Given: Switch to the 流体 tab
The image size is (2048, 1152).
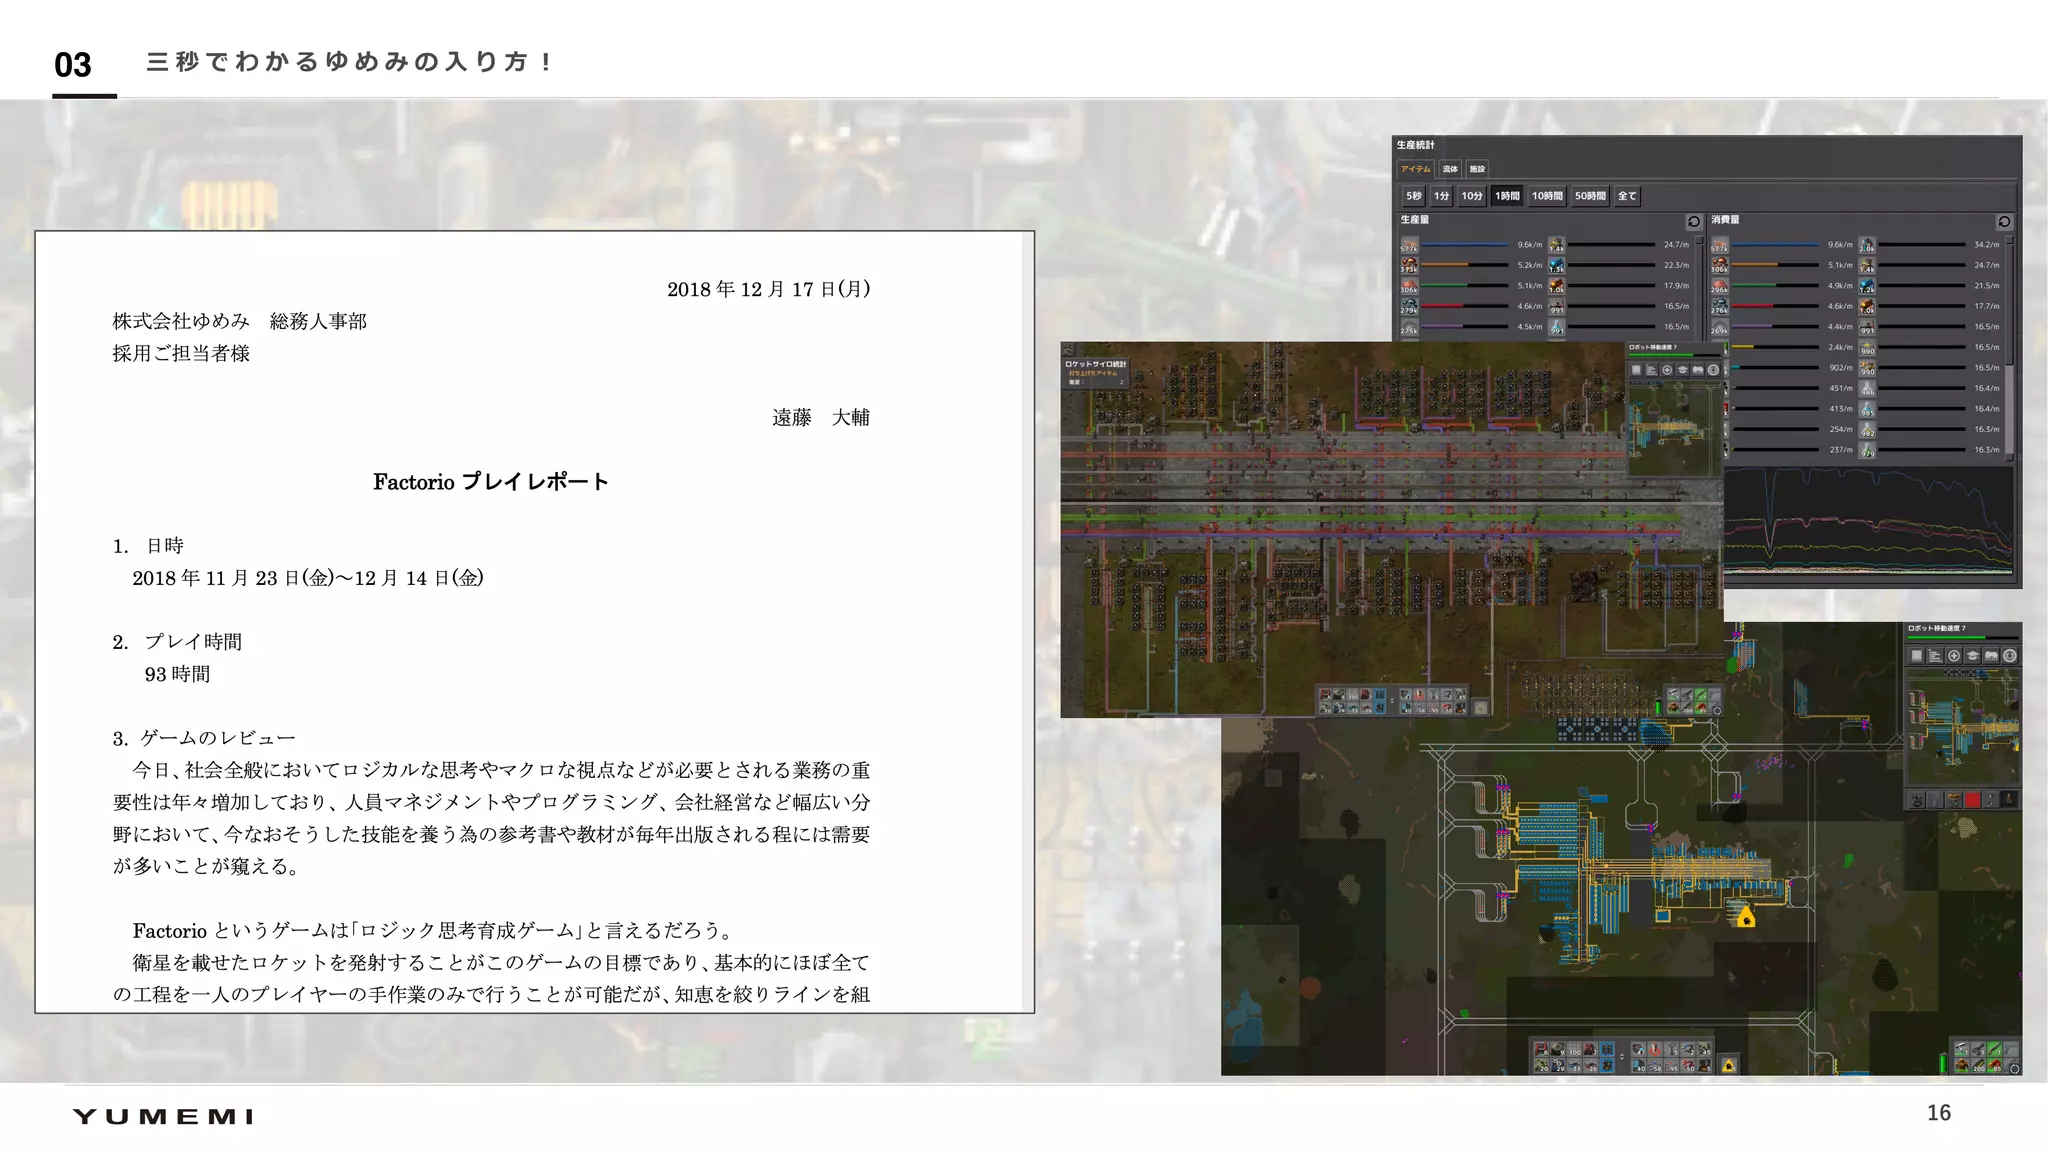Looking at the screenshot, I should point(1450,169).
